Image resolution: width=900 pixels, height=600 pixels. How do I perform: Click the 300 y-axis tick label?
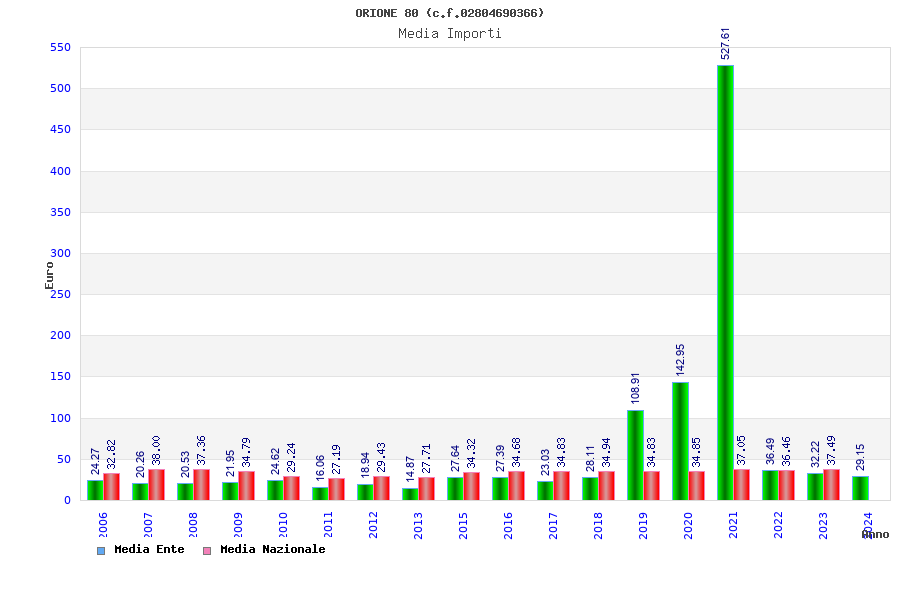point(60,253)
